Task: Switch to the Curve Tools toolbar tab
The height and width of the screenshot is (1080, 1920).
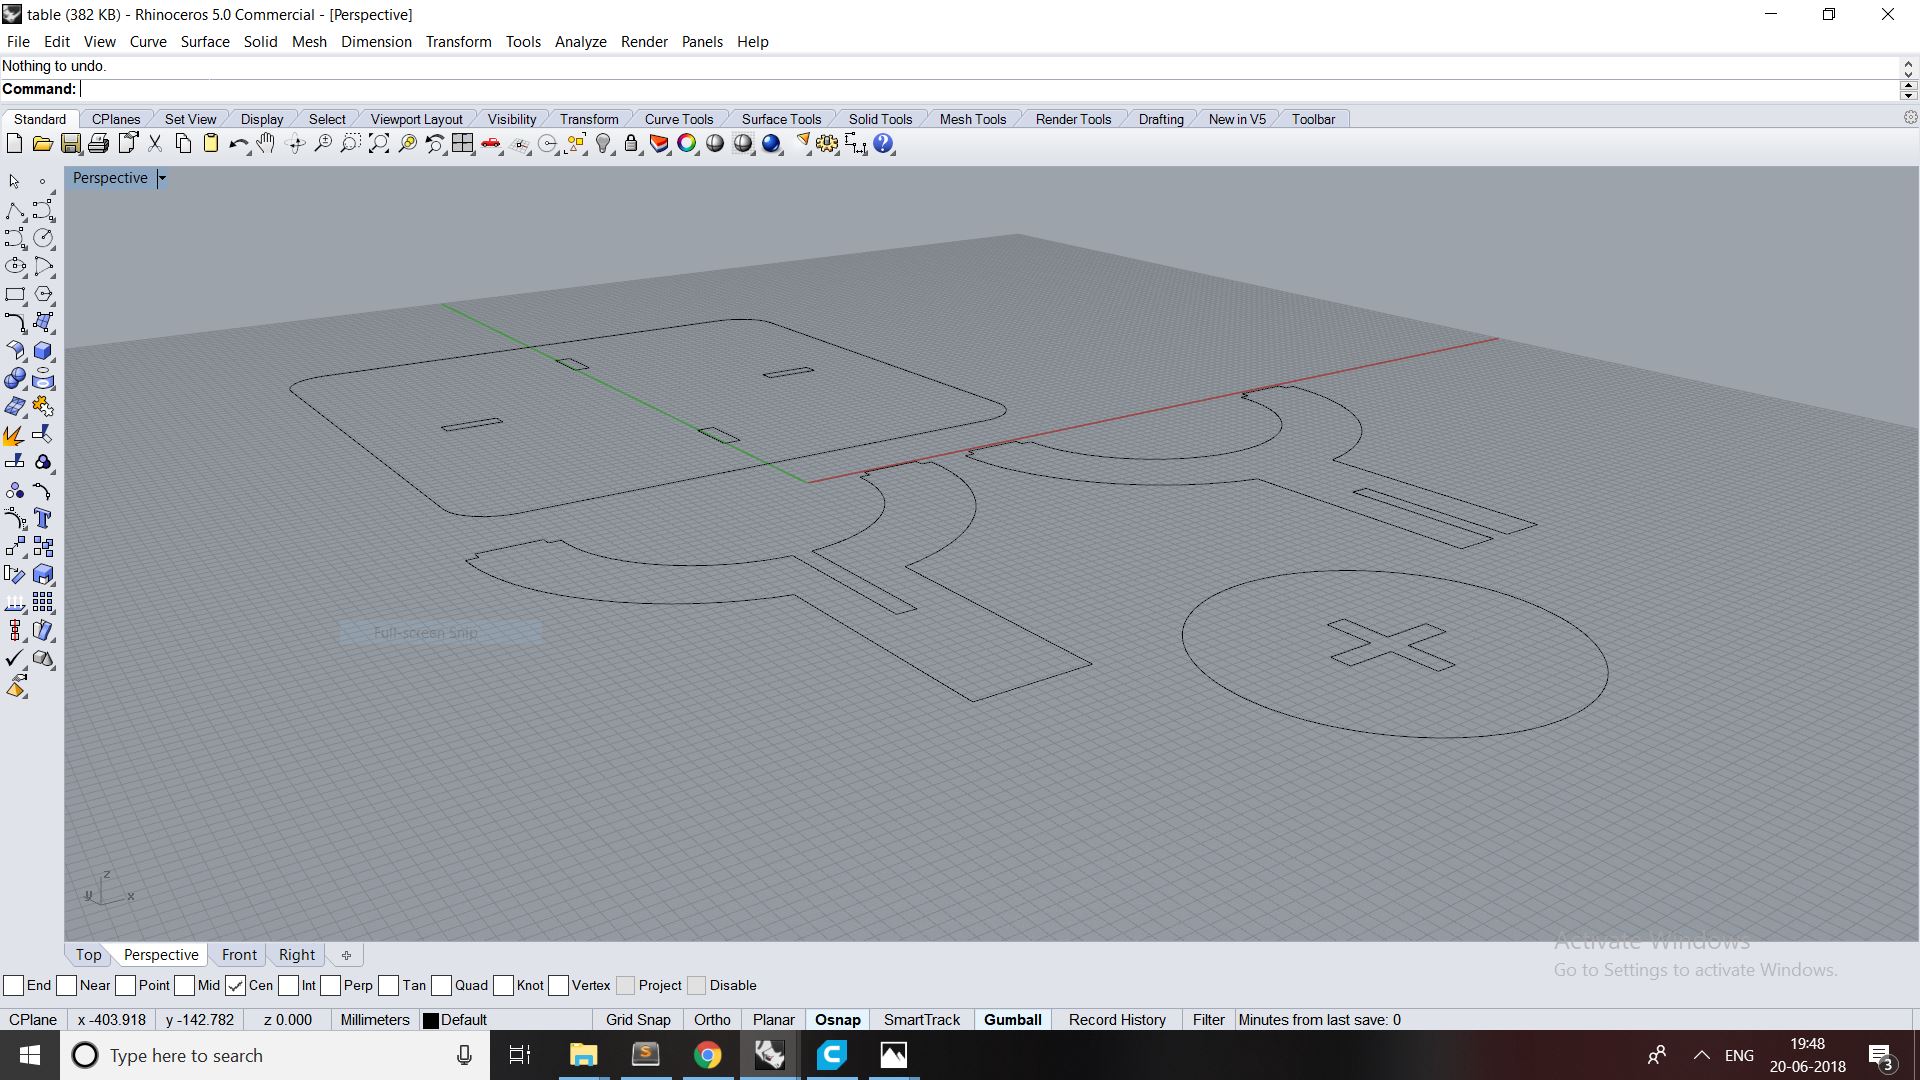Action: coord(679,119)
